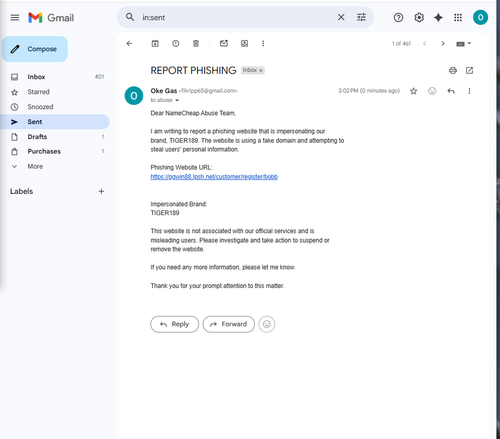Go to the newer conversation arrow

pyautogui.click(x=424, y=43)
